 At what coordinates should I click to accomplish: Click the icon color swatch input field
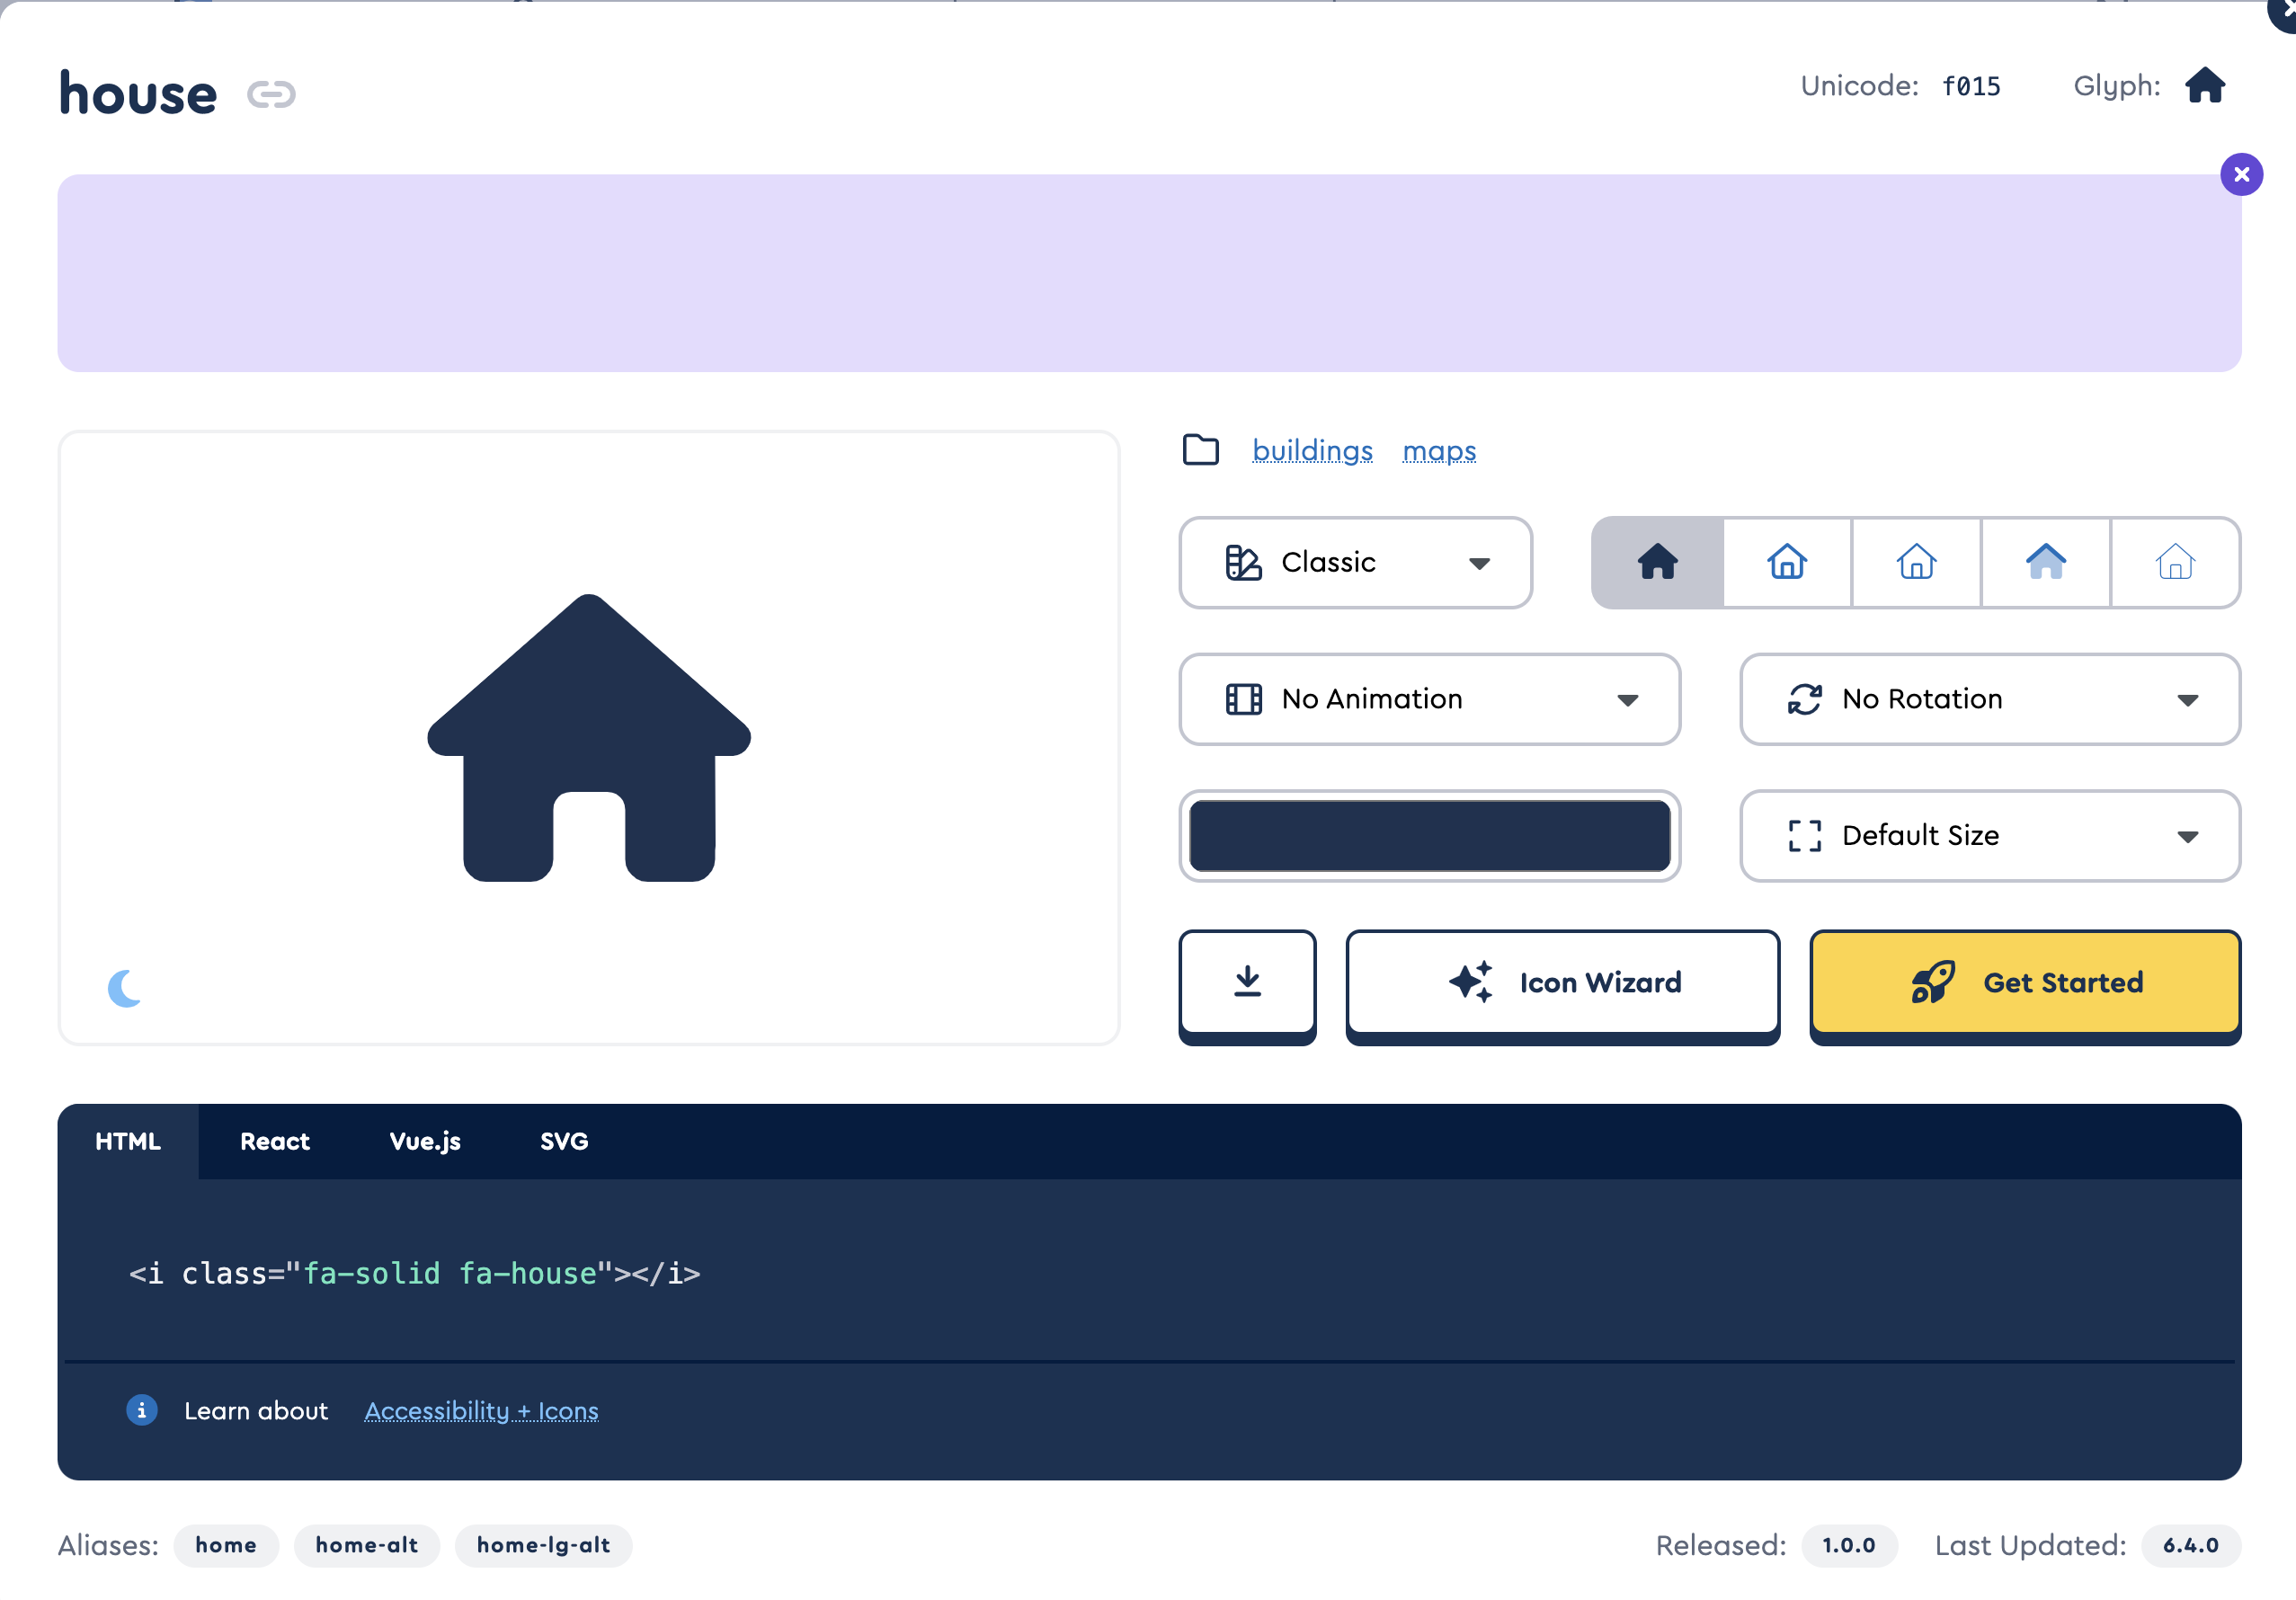[x=1428, y=836]
